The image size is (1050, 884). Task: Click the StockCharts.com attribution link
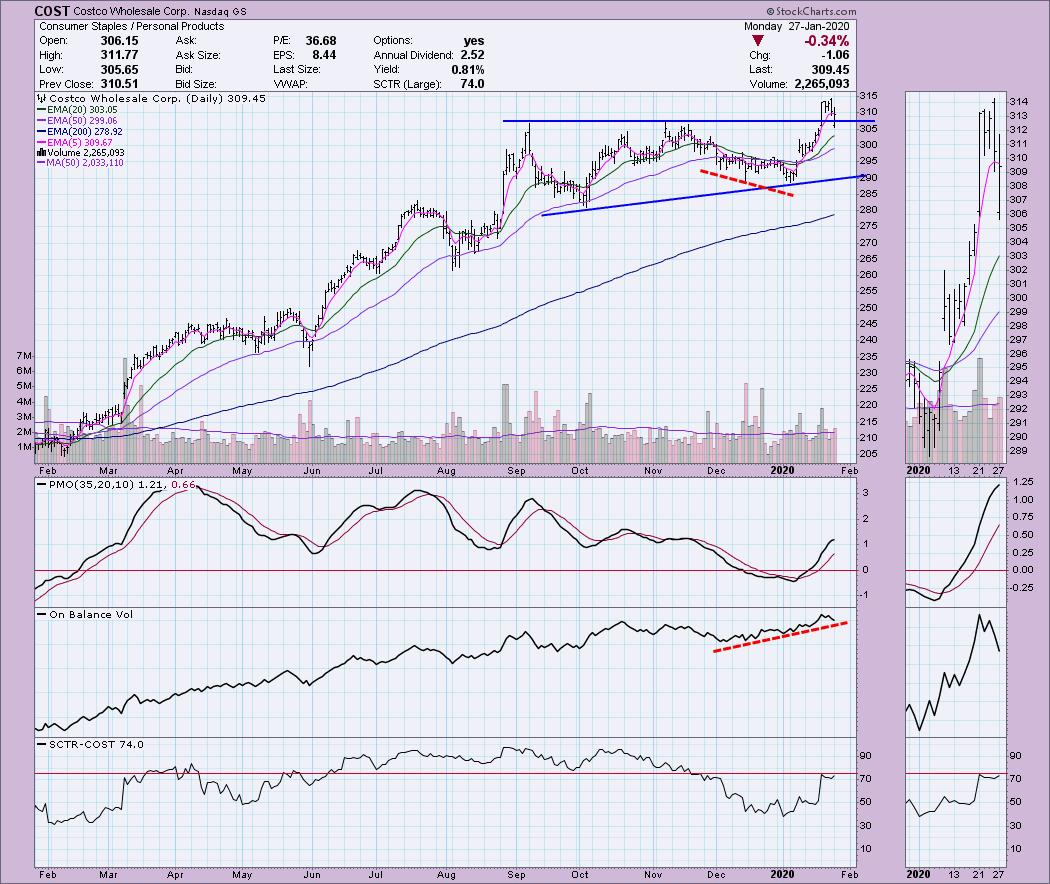click(x=811, y=11)
